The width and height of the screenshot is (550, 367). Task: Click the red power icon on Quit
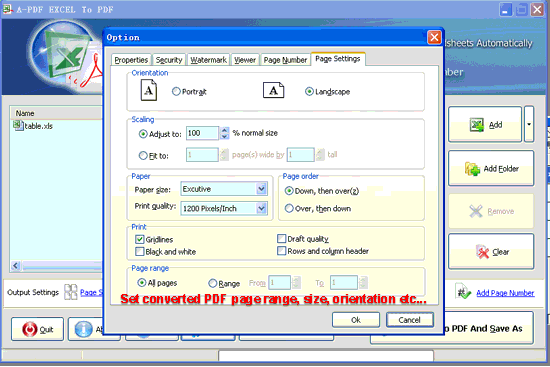(x=29, y=329)
